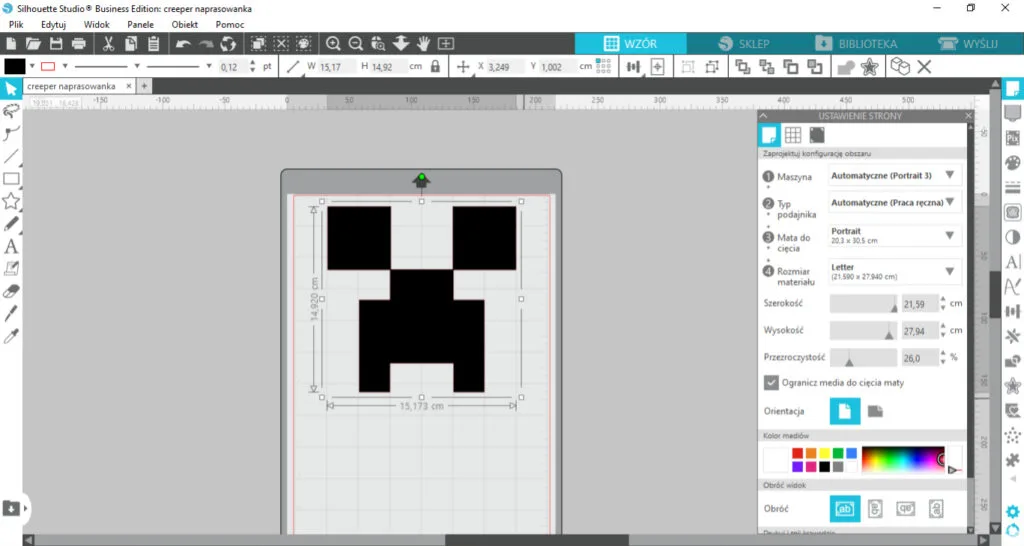Viewport: 1024px width, 546px height.
Task: Select the Line drawing tool
Action: point(11,156)
